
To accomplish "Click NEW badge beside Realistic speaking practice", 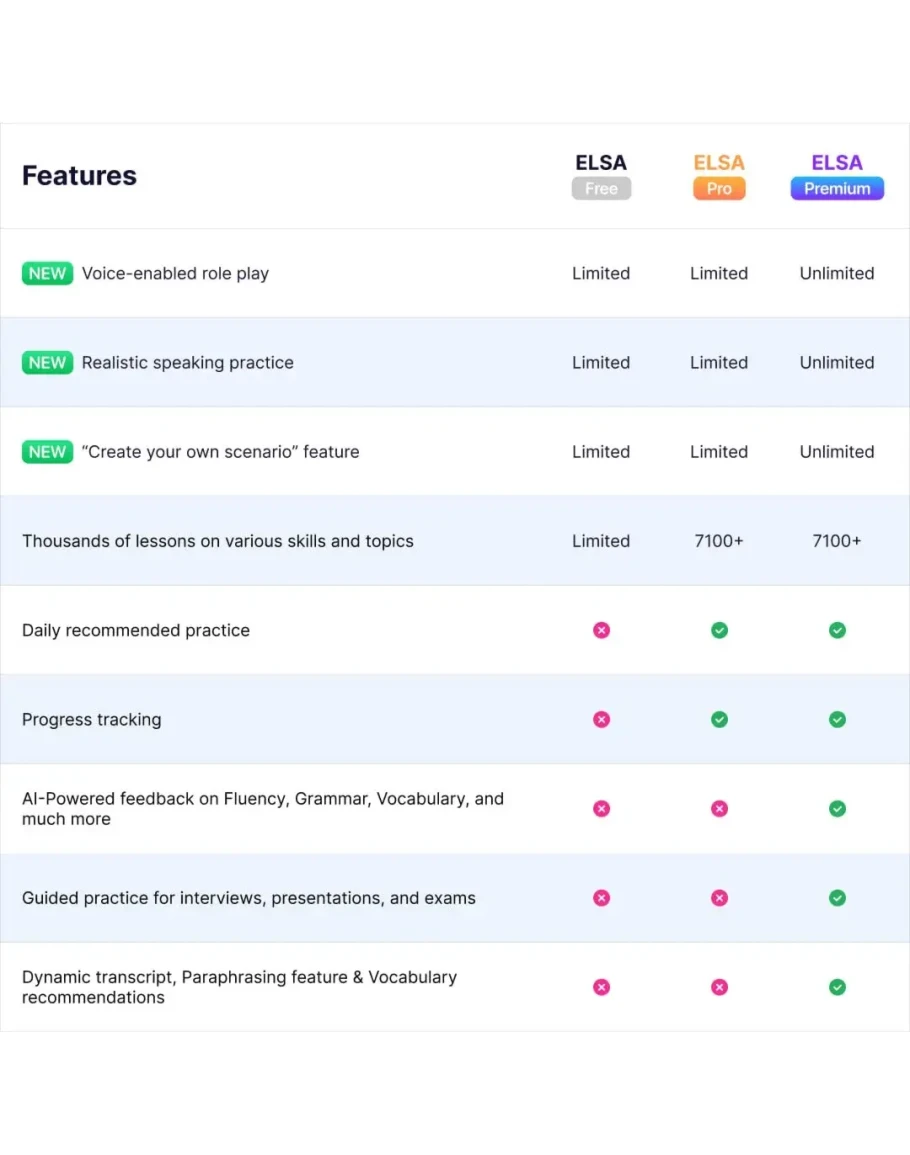I will [x=47, y=362].
